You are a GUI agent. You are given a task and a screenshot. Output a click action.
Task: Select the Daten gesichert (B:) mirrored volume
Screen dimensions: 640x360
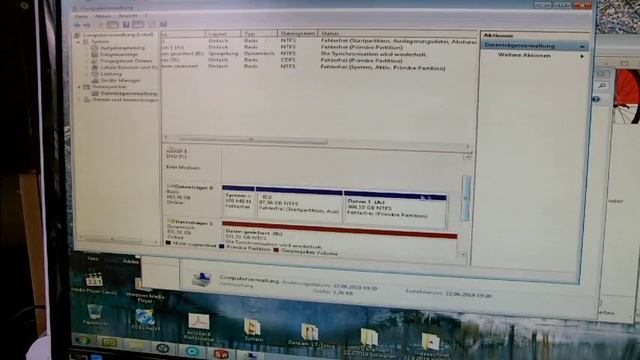339,237
